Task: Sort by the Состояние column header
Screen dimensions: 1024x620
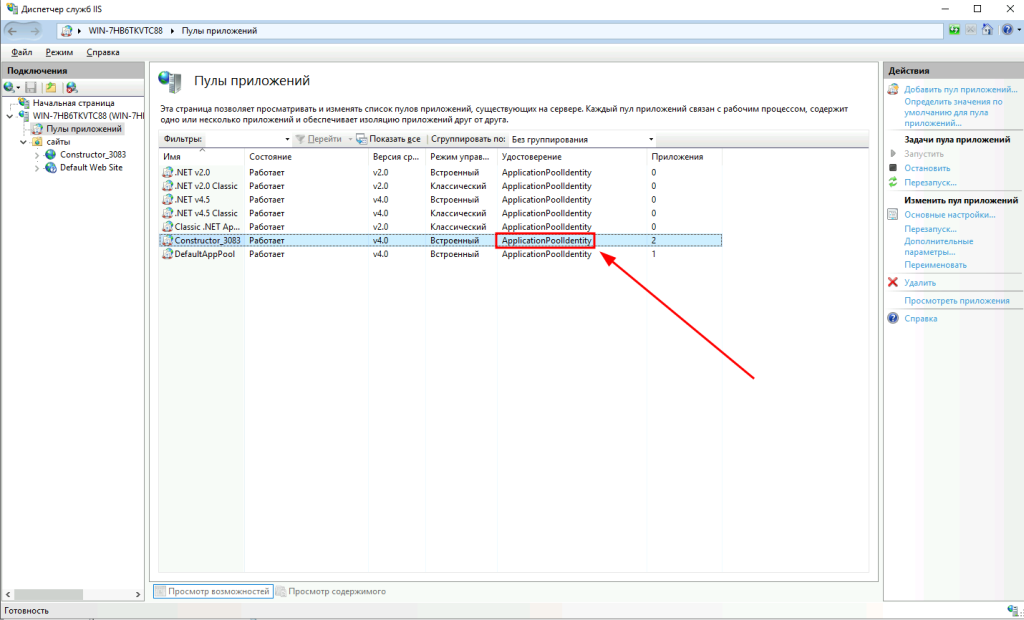Action: 306,157
